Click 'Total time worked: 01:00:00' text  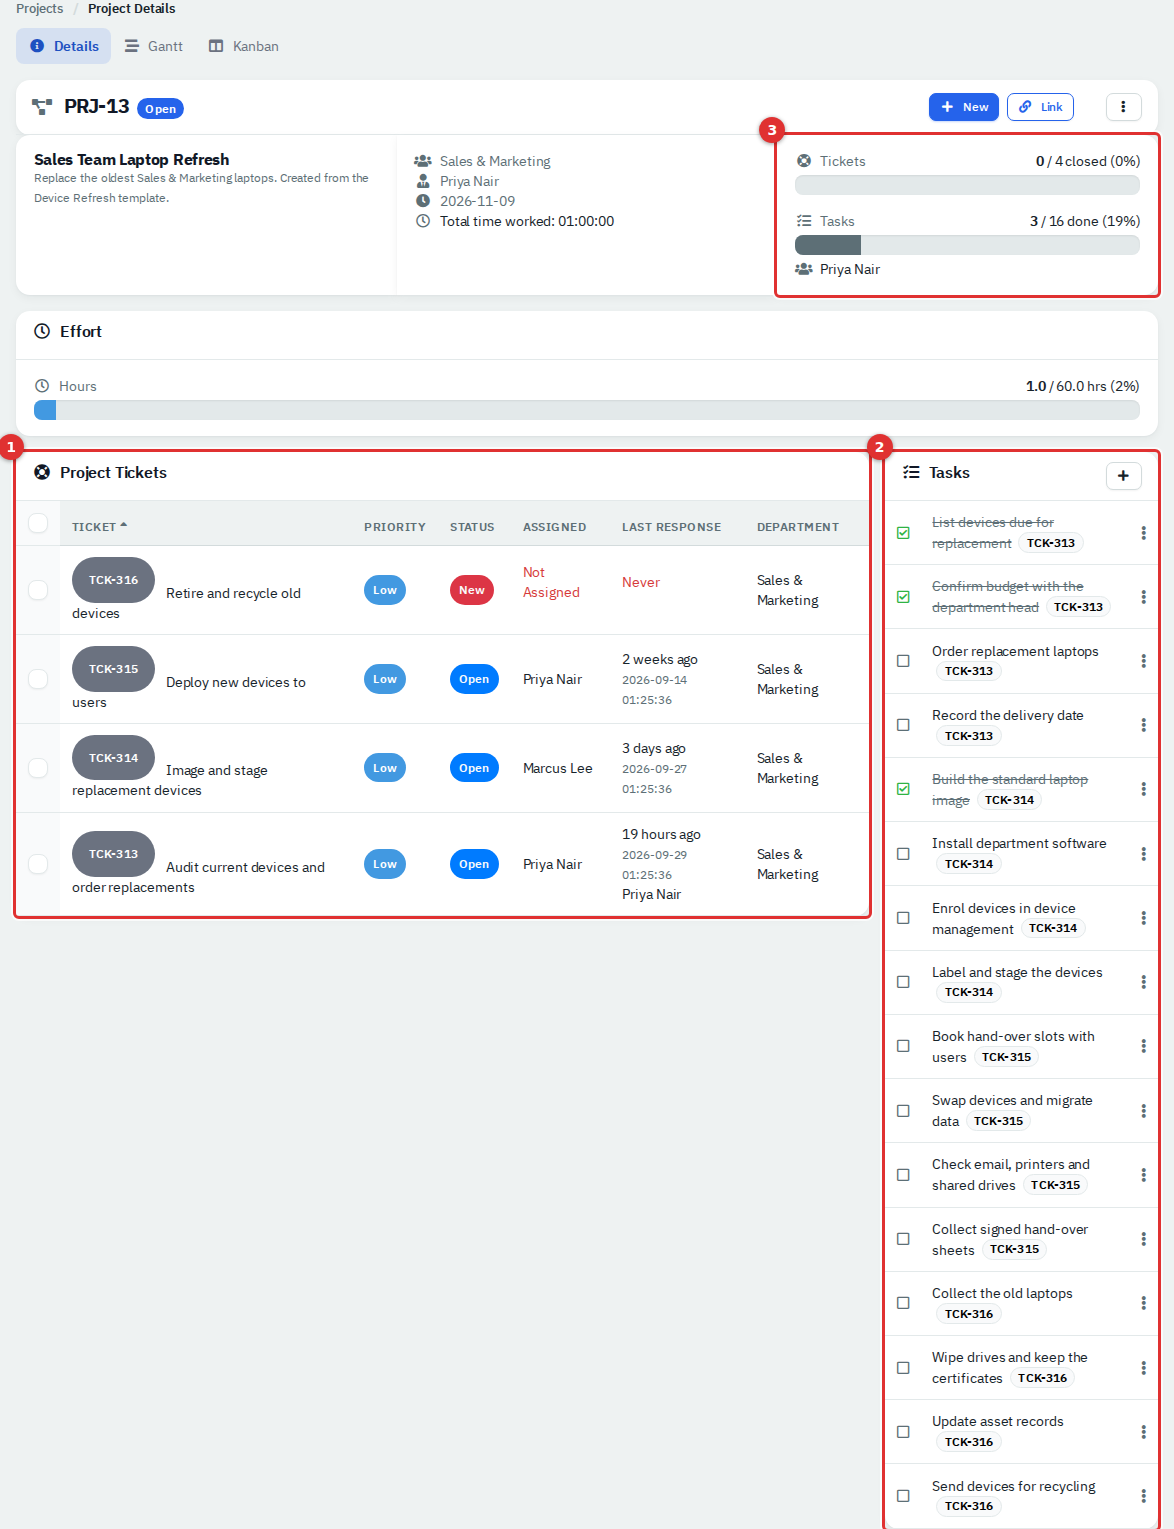(527, 221)
